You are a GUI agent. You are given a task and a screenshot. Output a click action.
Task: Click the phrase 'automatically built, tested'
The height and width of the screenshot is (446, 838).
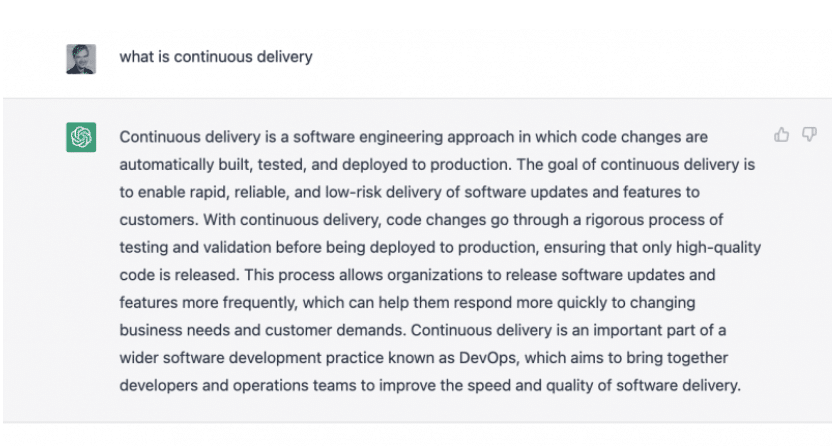coord(213,165)
